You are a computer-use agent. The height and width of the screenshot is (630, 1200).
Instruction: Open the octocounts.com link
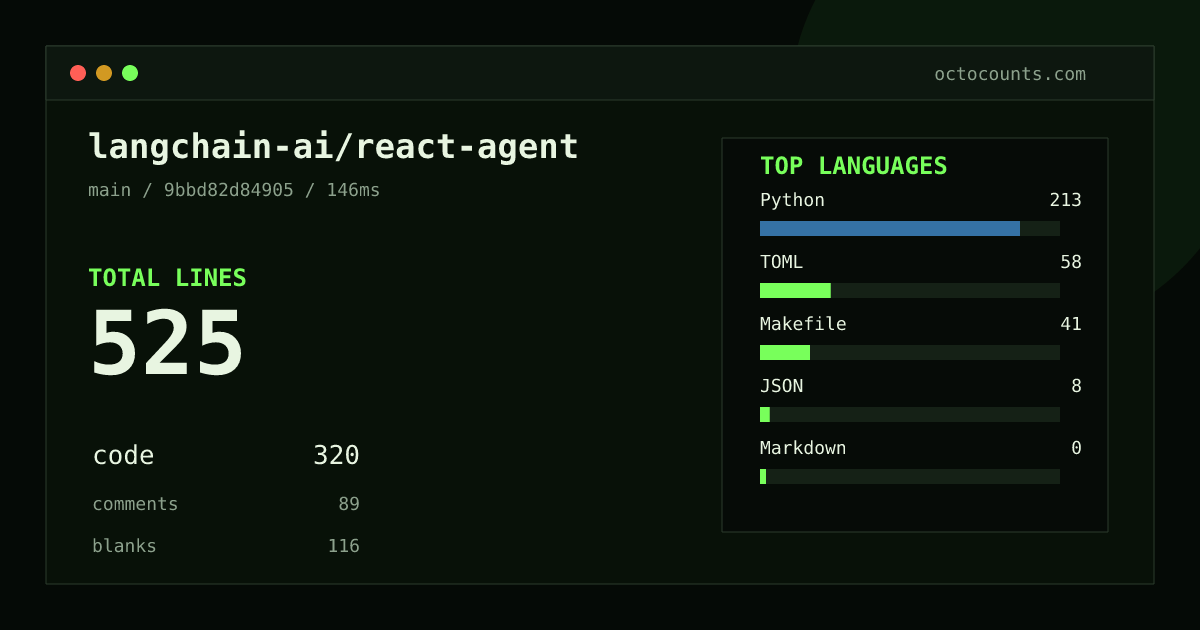(1010, 74)
